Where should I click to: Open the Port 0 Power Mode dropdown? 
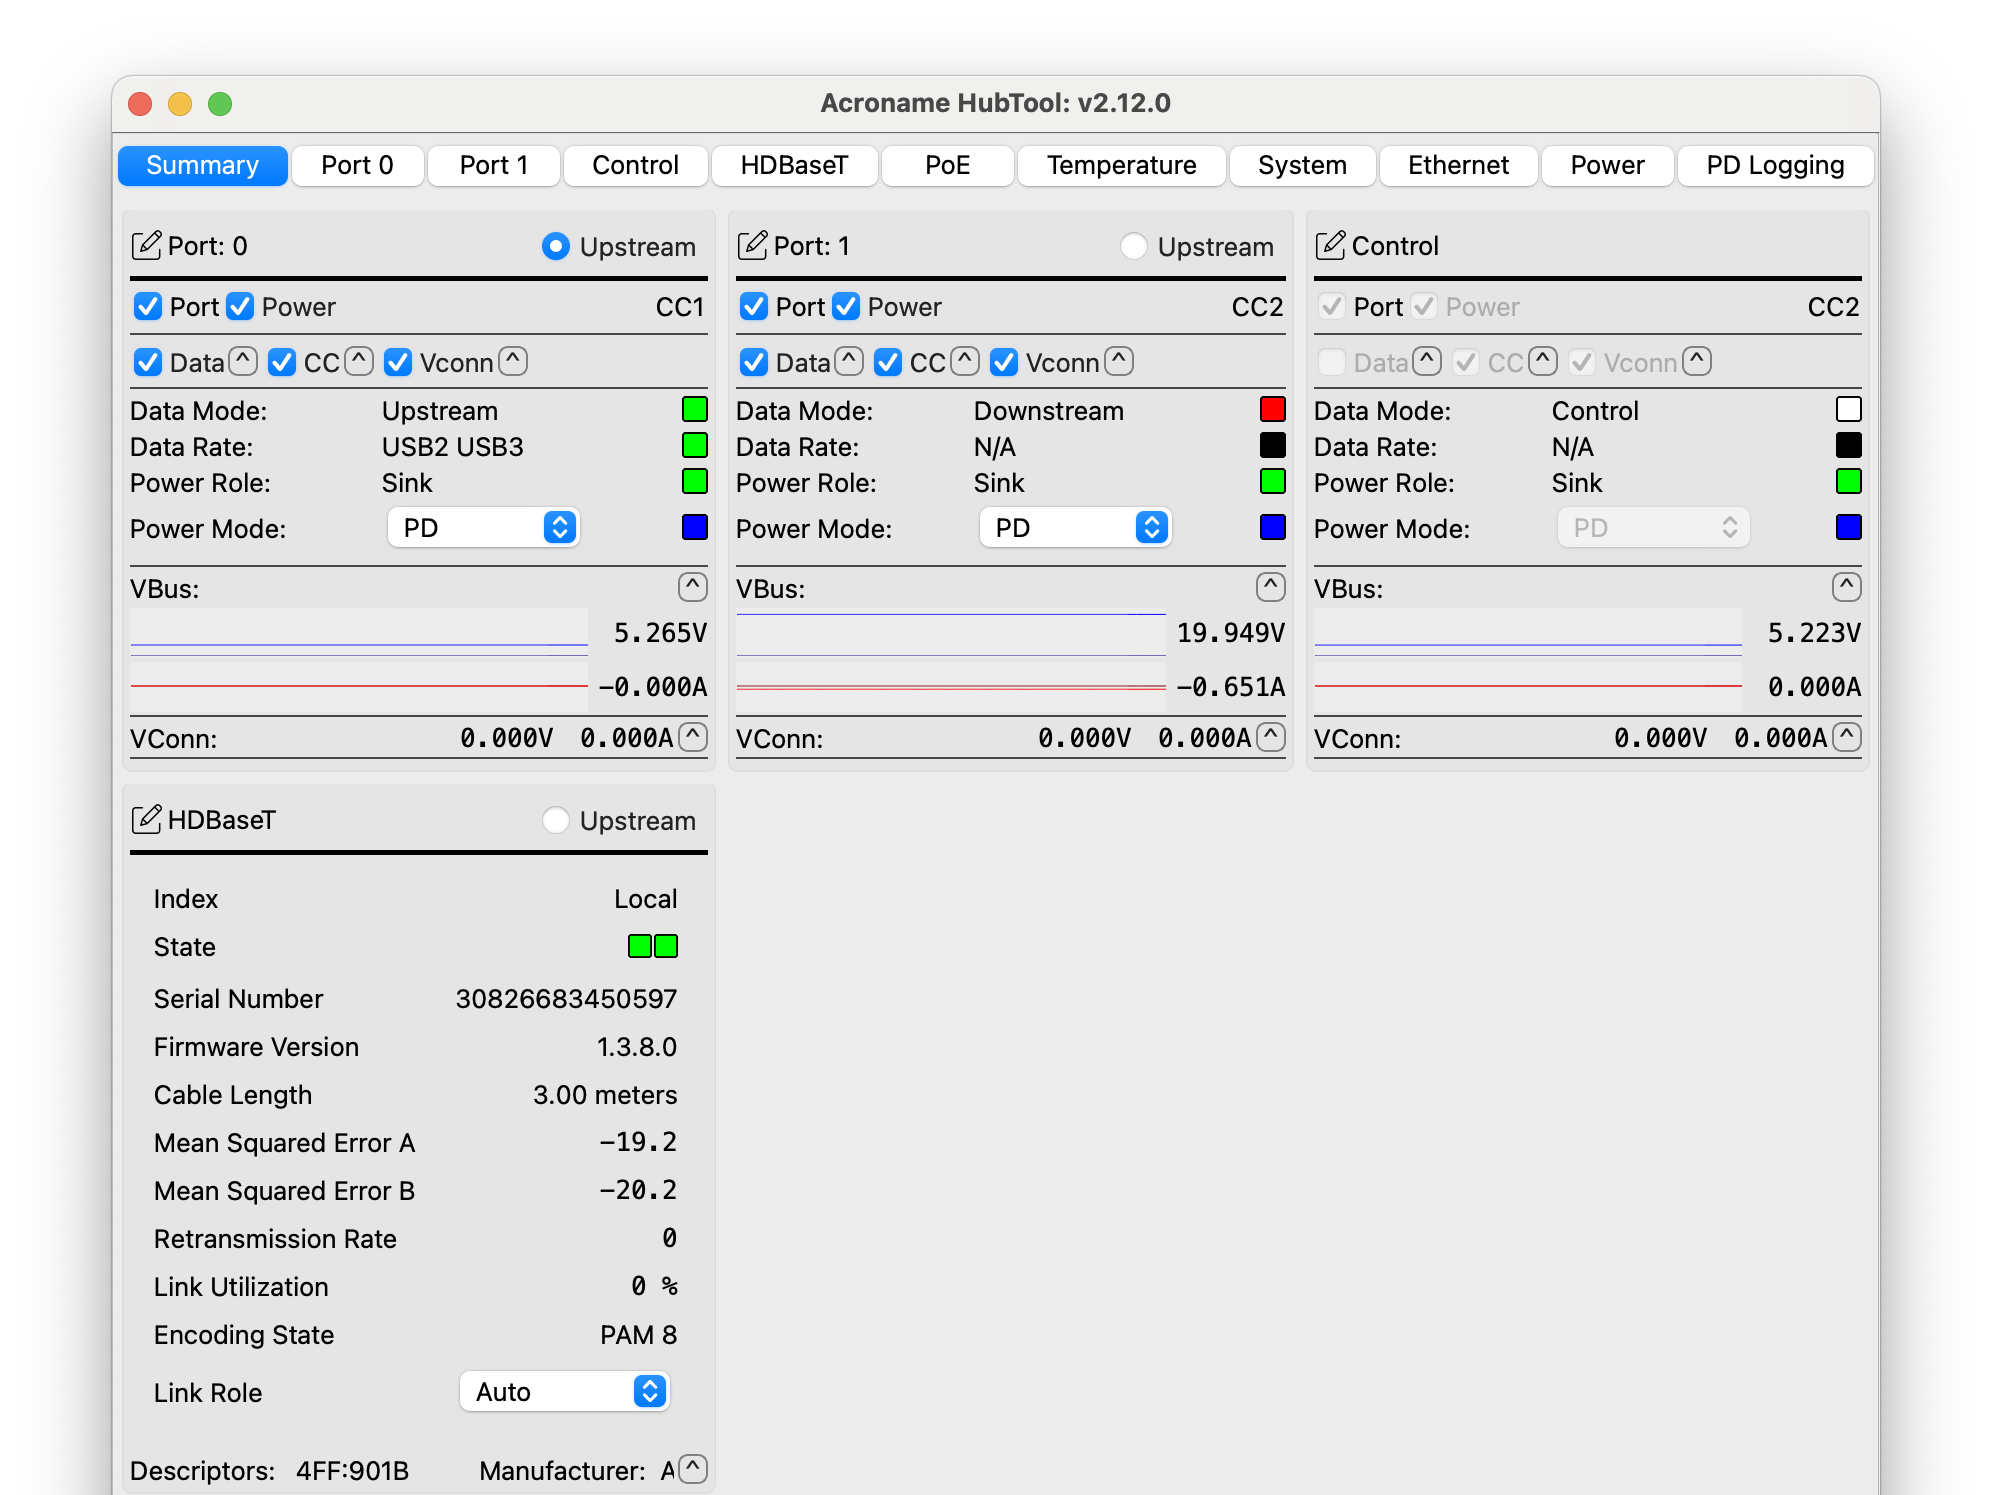point(484,528)
